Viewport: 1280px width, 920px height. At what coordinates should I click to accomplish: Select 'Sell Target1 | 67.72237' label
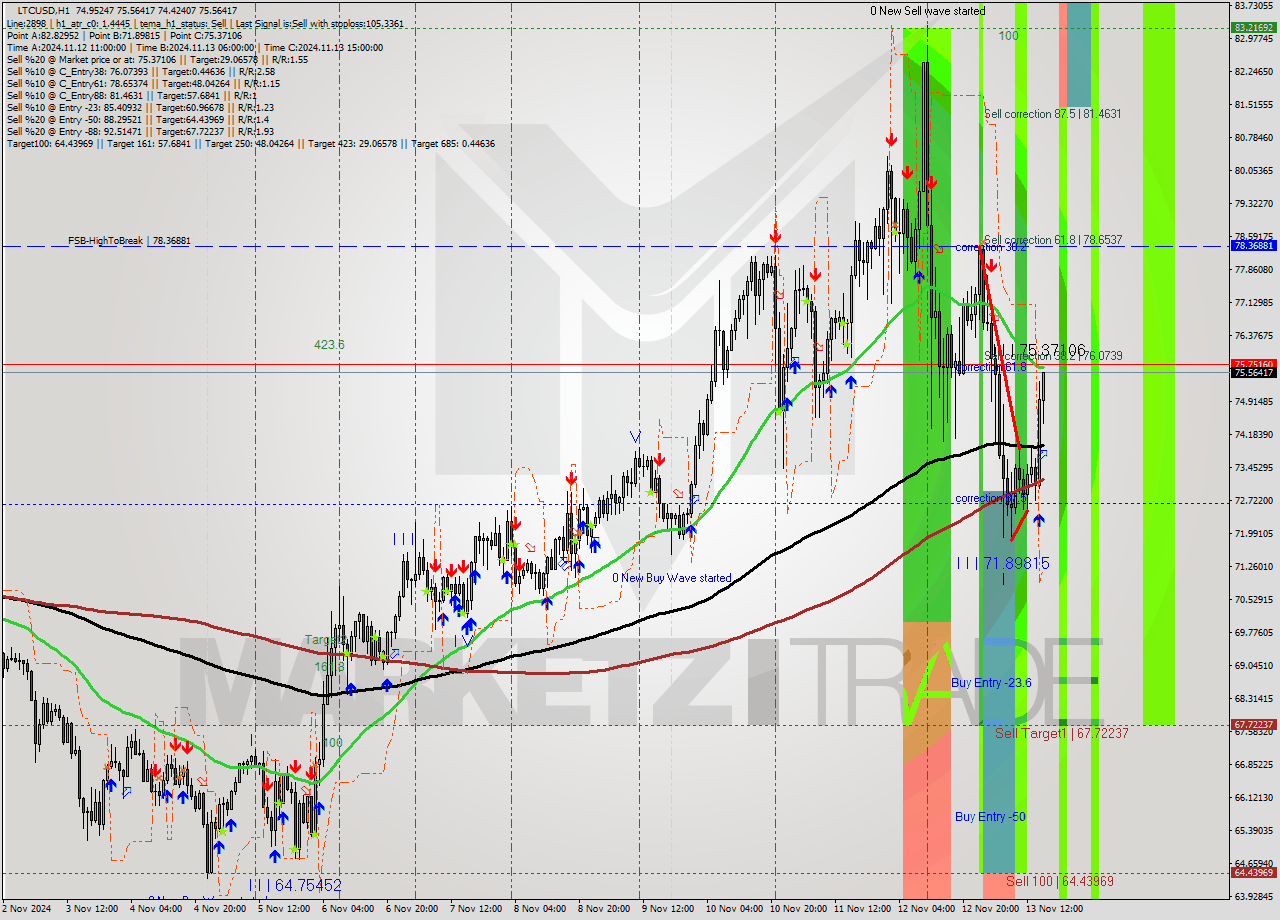pyautogui.click(x=1062, y=733)
